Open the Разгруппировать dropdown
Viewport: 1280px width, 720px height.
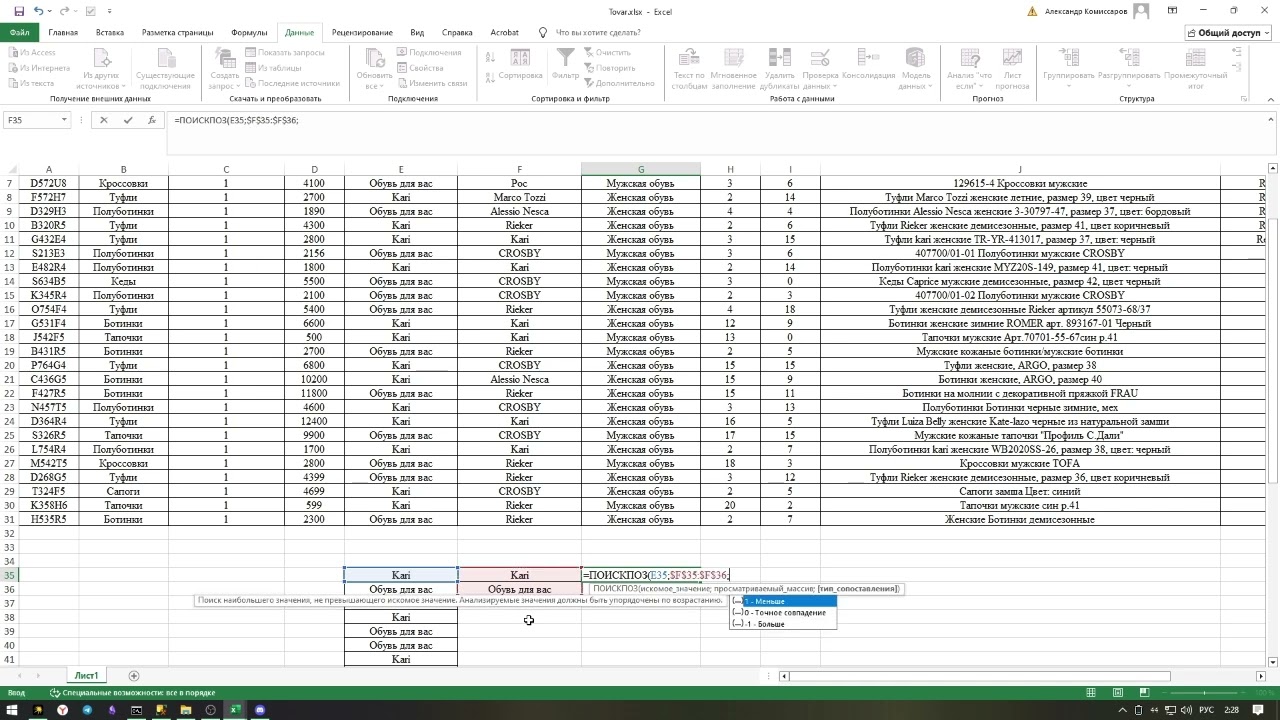[1128, 68]
